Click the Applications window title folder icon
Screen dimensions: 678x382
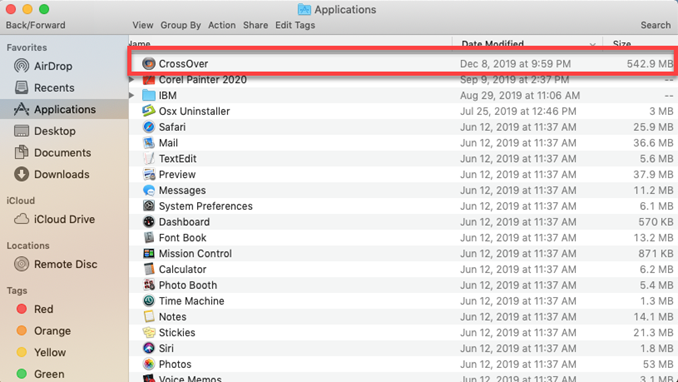(304, 9)
